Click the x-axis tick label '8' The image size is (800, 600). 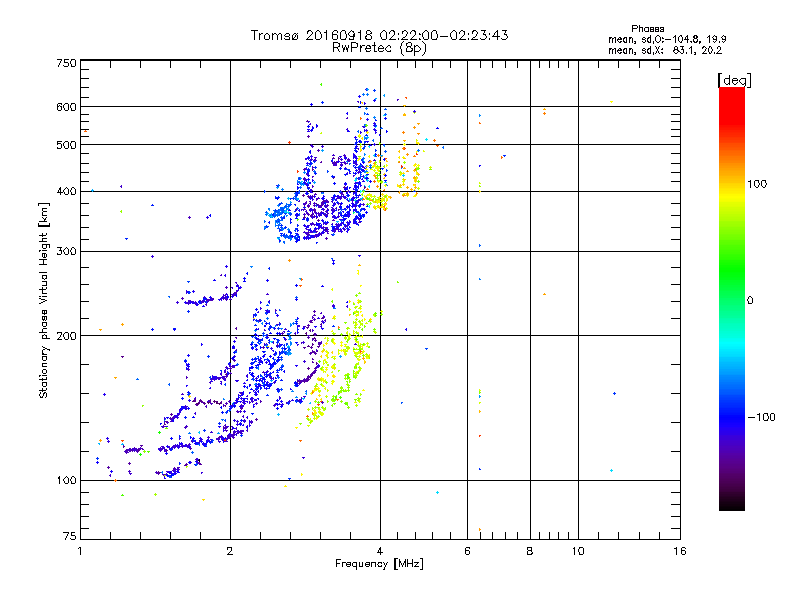pos(530,551)
